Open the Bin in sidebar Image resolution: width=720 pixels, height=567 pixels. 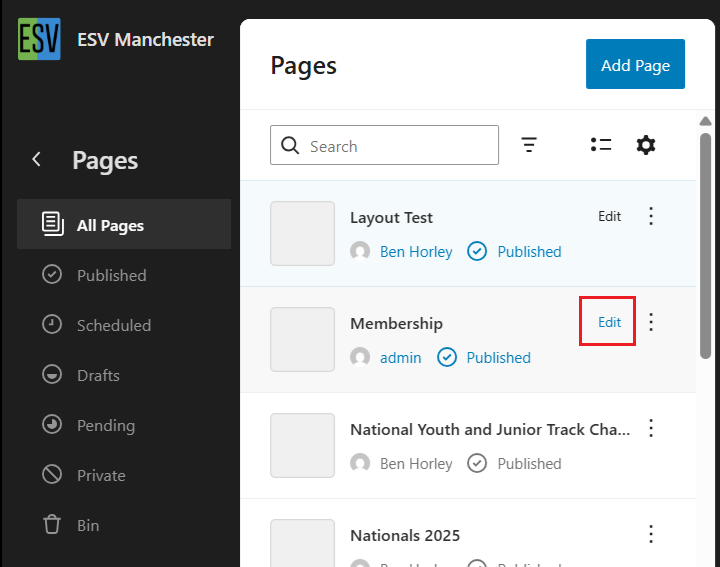tap(88, 525)
